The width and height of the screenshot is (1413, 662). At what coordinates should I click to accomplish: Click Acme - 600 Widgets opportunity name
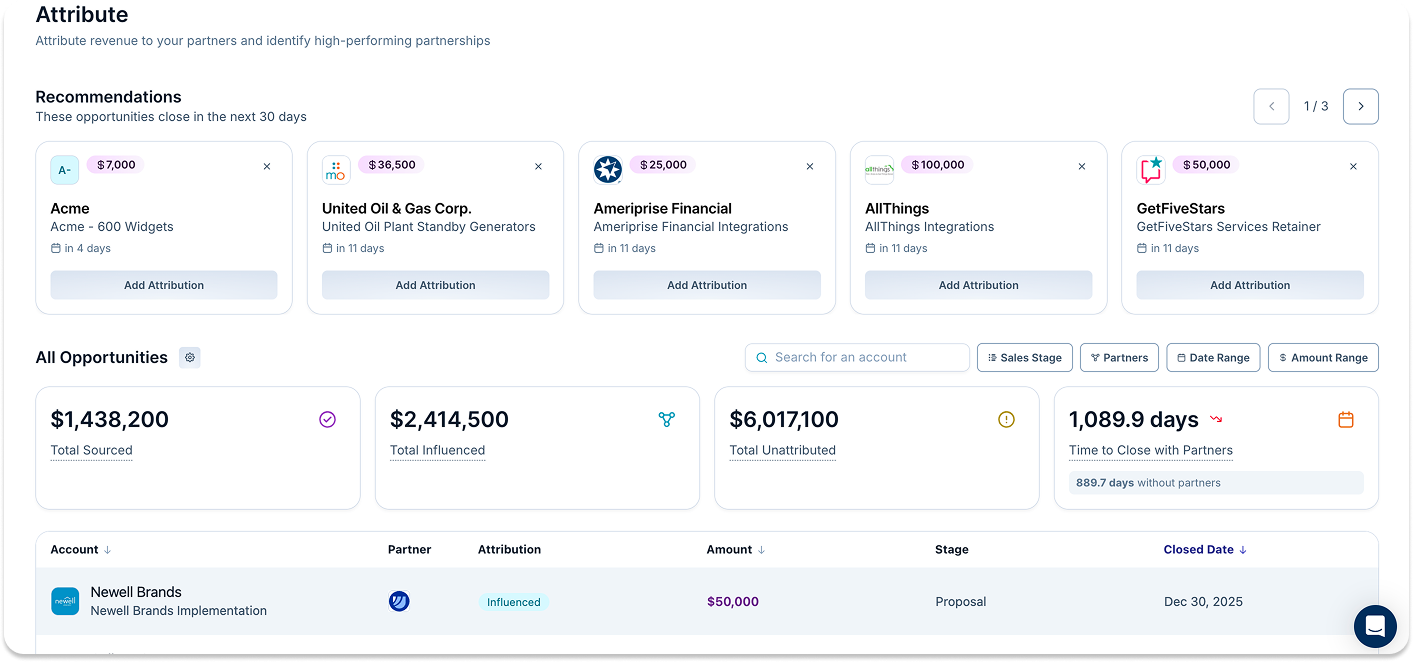point(112,227)
